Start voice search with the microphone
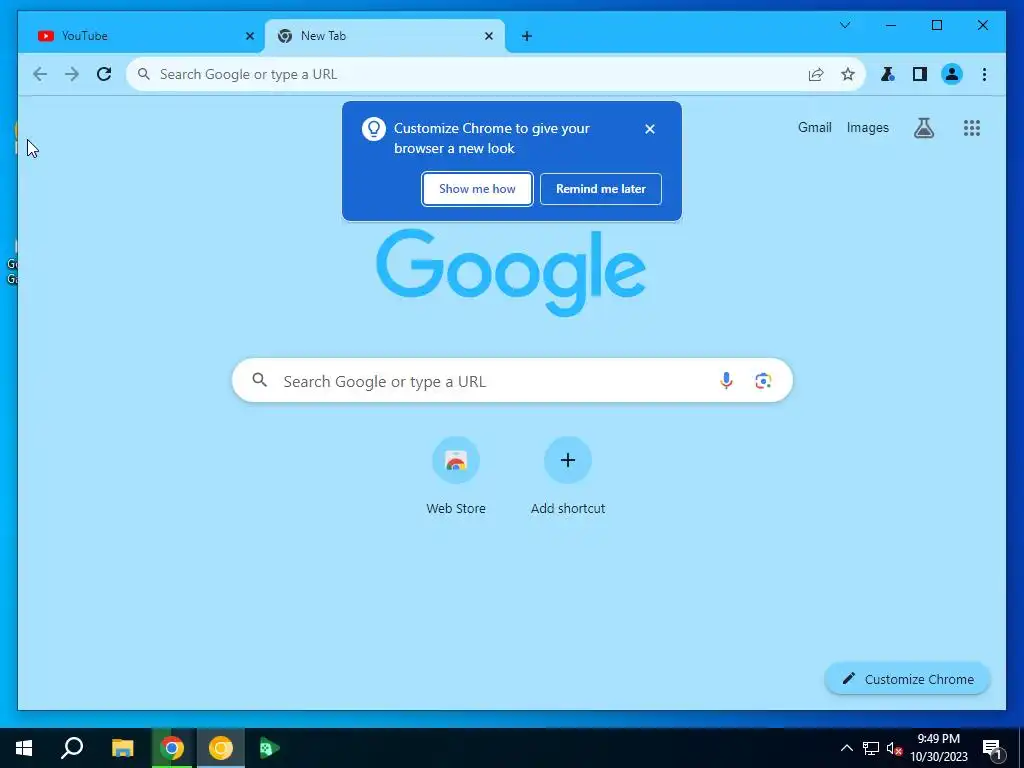 726,381
